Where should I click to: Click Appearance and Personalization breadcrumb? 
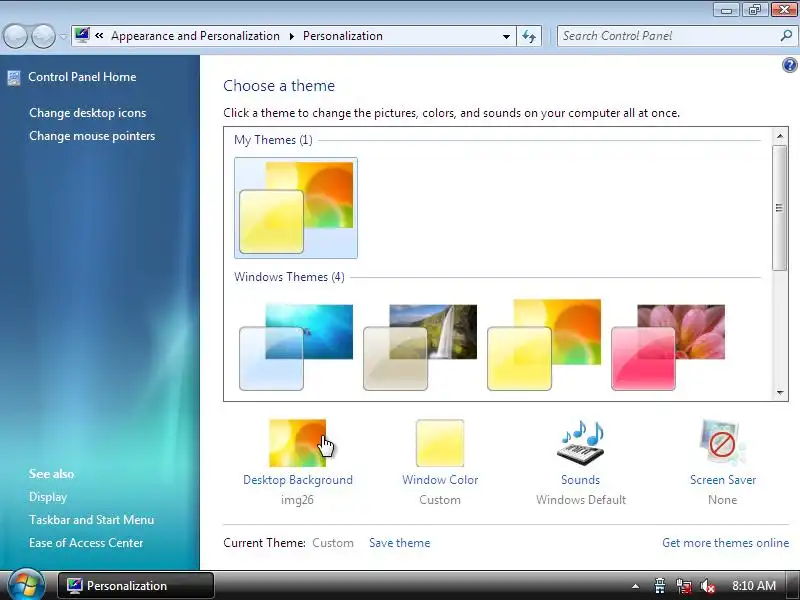[195, 36]
